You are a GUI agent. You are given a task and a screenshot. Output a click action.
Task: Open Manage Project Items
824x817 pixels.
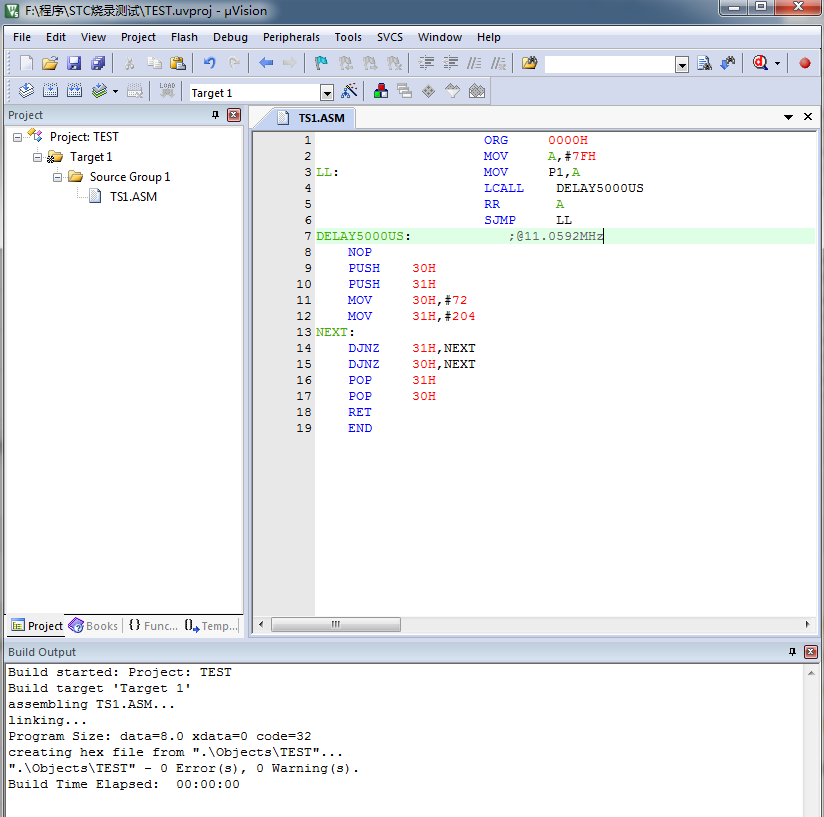(380, 91)
